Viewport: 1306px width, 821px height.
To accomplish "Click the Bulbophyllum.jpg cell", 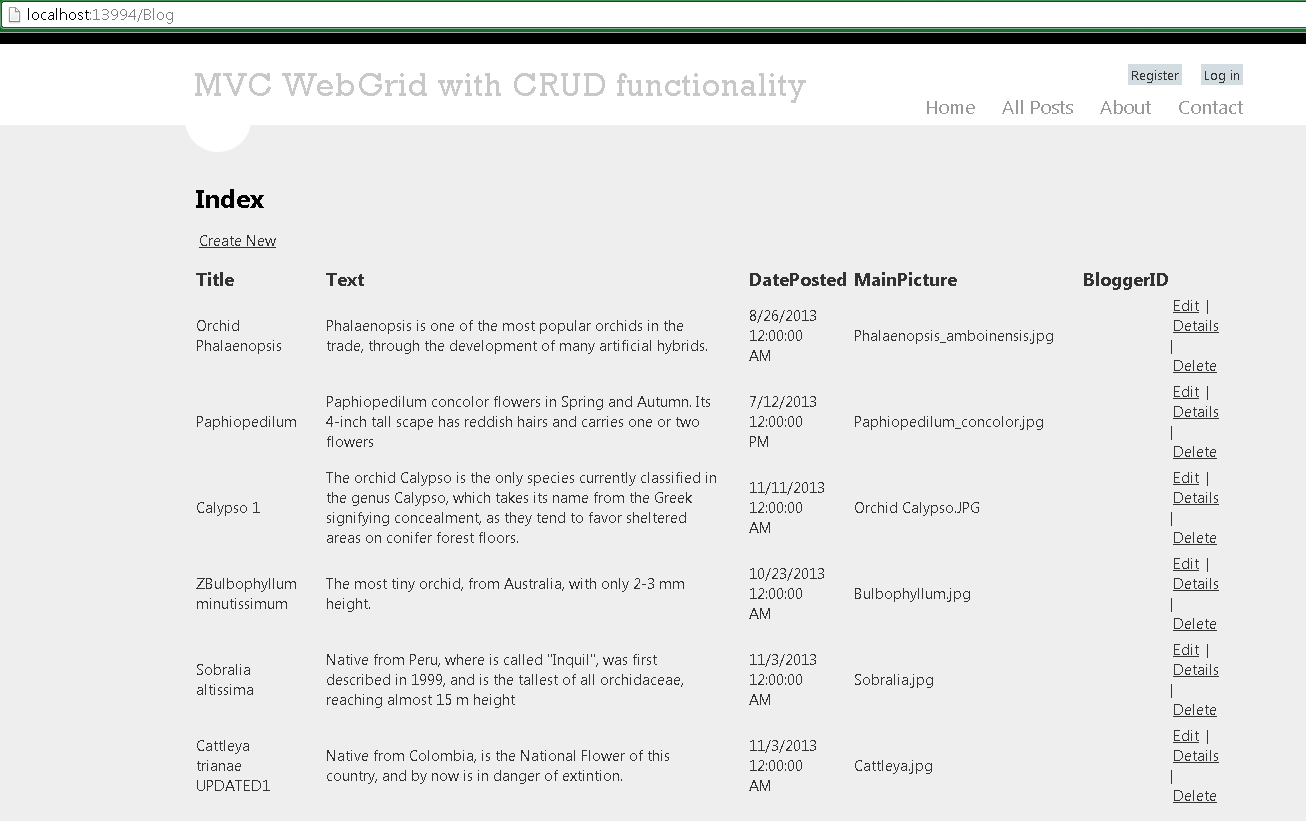I will [x=912, y=594].
